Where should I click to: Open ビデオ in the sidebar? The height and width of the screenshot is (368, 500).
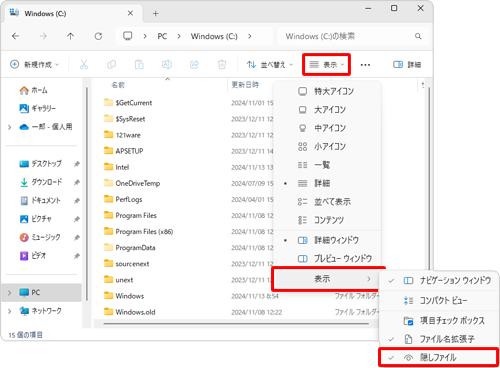click(x=33, y=256)
